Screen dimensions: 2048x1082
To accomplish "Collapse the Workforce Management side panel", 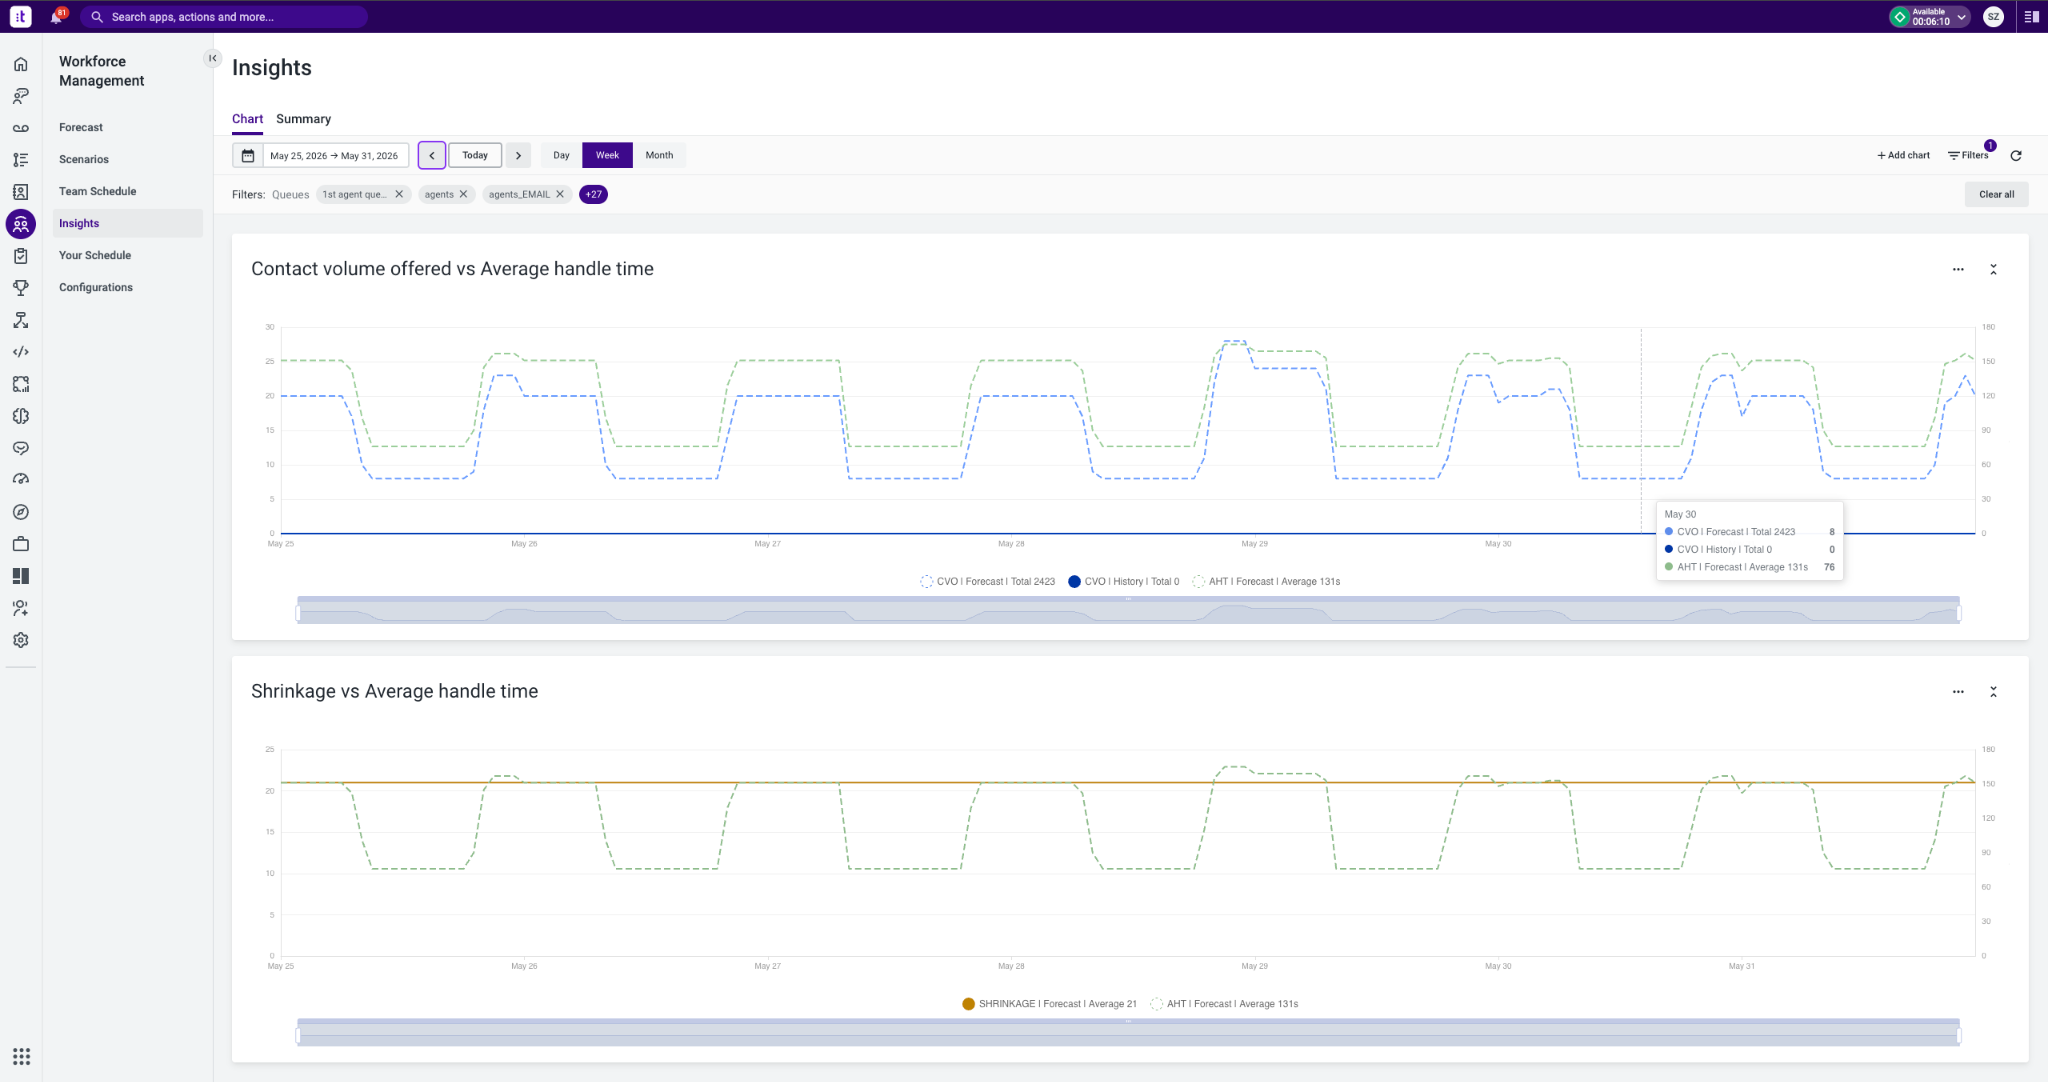I will click(x=212, y=58).
